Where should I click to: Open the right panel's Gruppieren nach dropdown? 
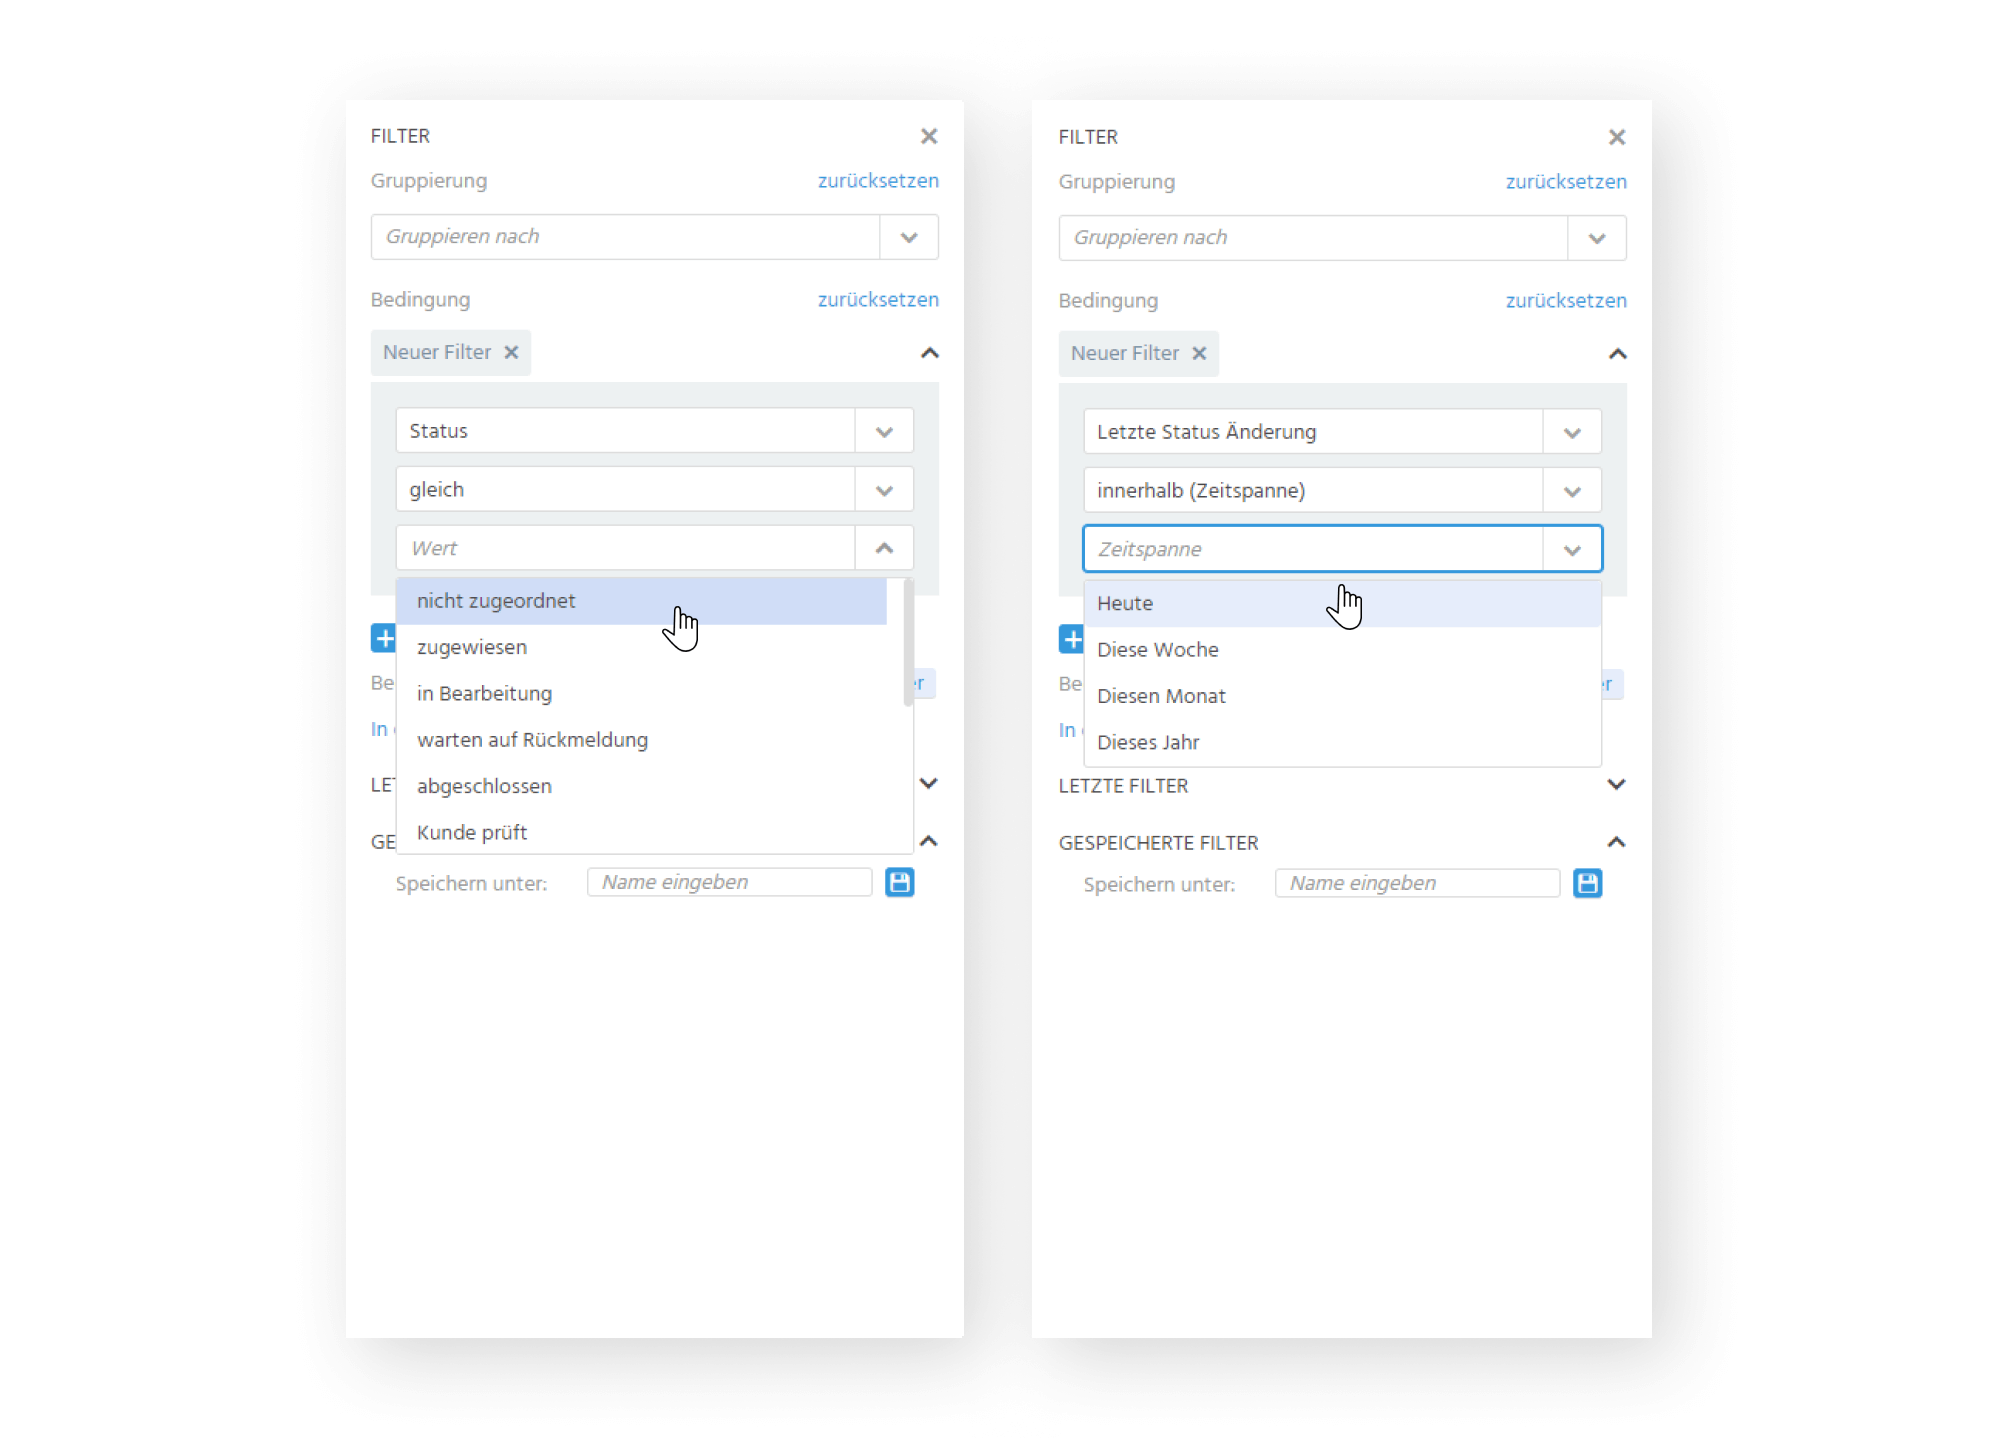coord(1342,238)
